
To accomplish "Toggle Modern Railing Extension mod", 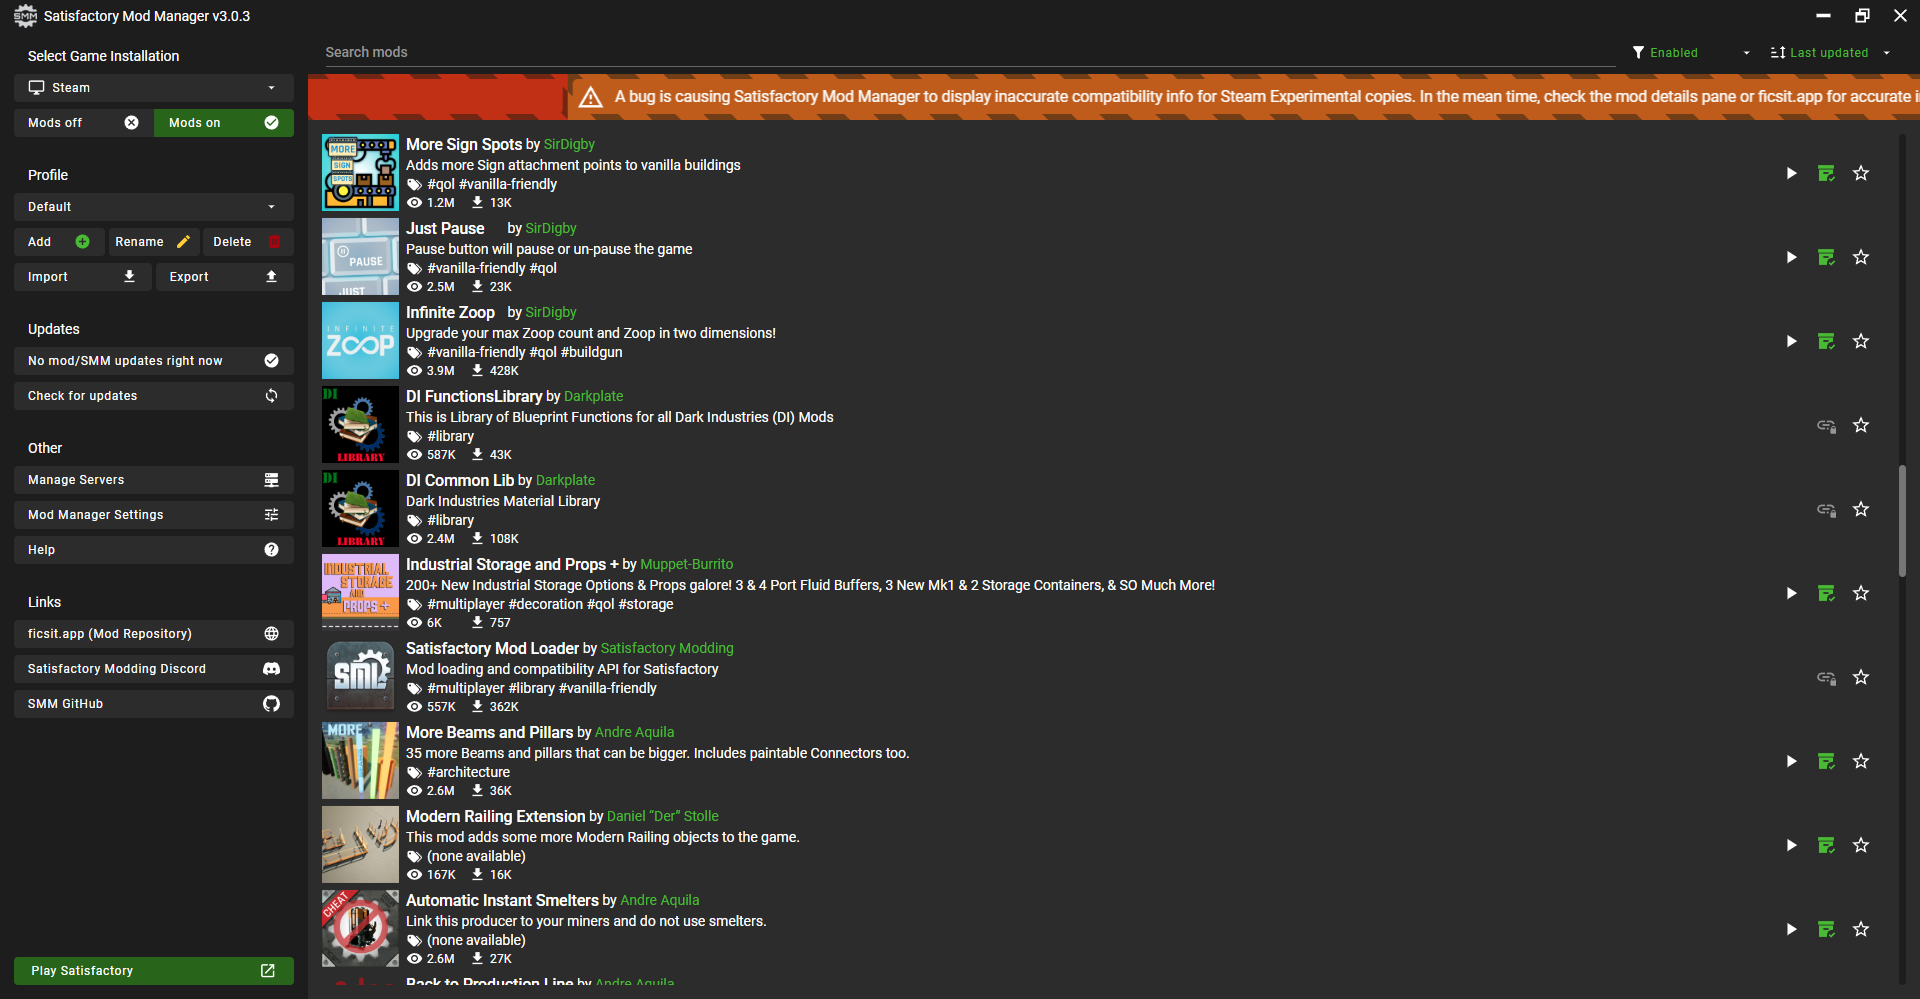I will coord(1791,845).
